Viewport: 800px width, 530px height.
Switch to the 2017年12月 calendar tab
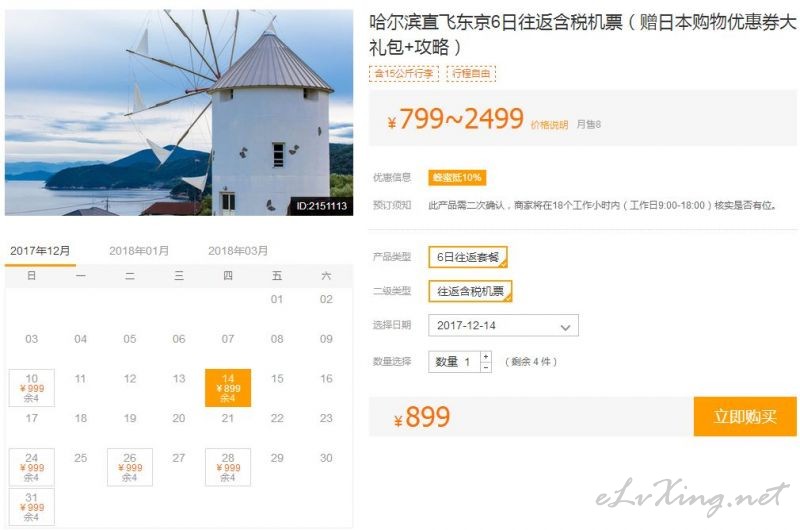click(40, 251)
